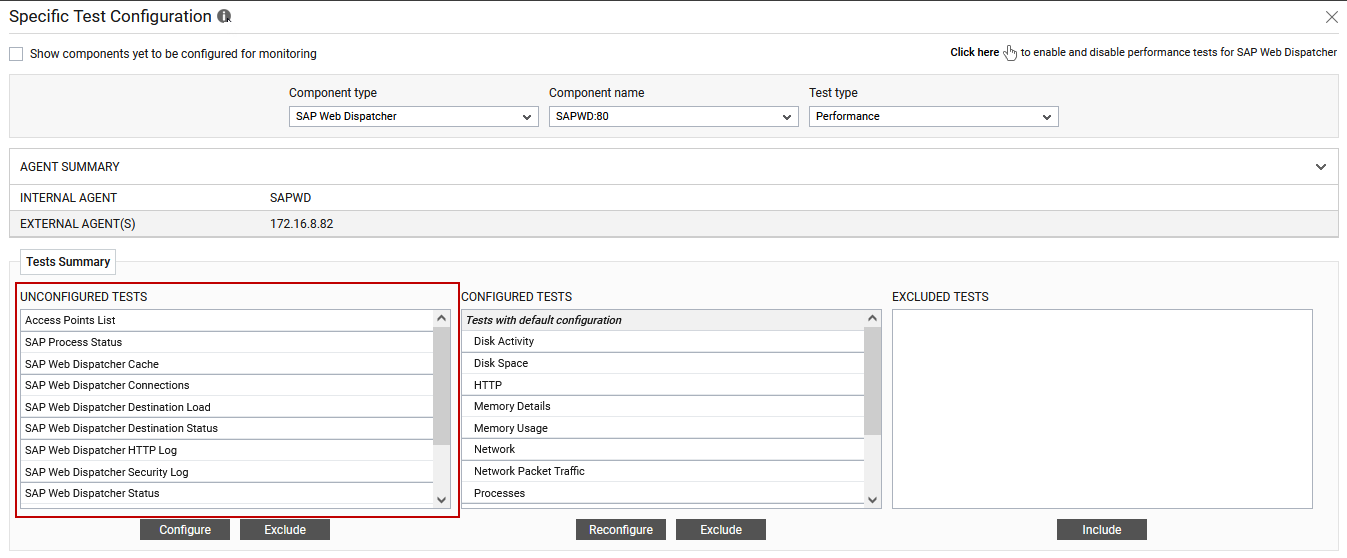This screenshot has height=558, width=1347.
Task: Select SAP Web Dispatcher Destination Status test
Action: point(226,428)
